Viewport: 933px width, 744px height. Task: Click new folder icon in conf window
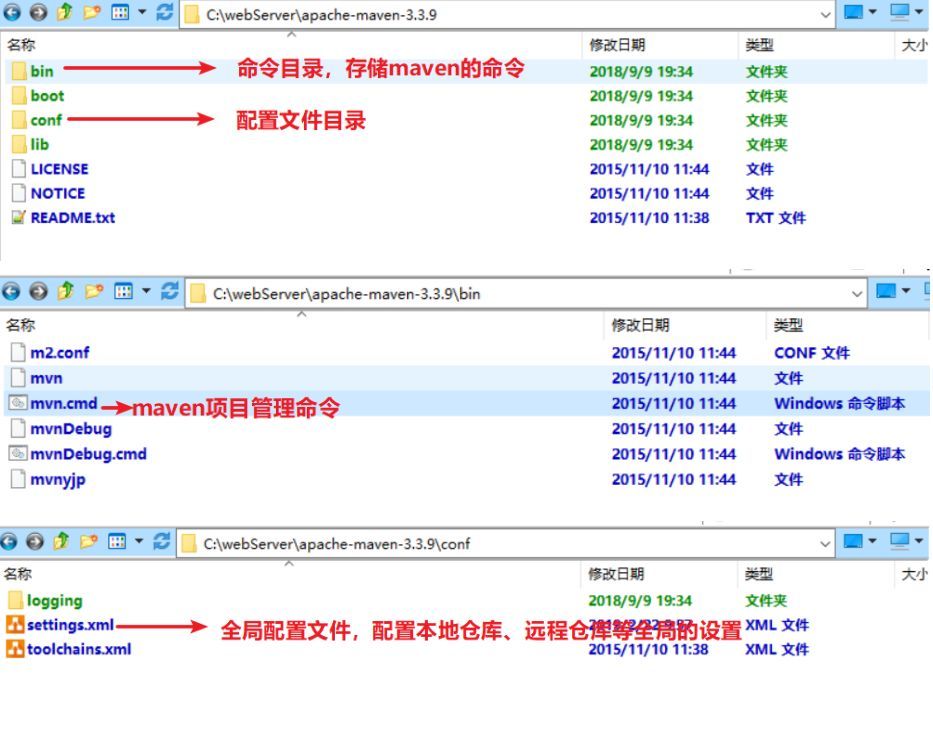89,541
